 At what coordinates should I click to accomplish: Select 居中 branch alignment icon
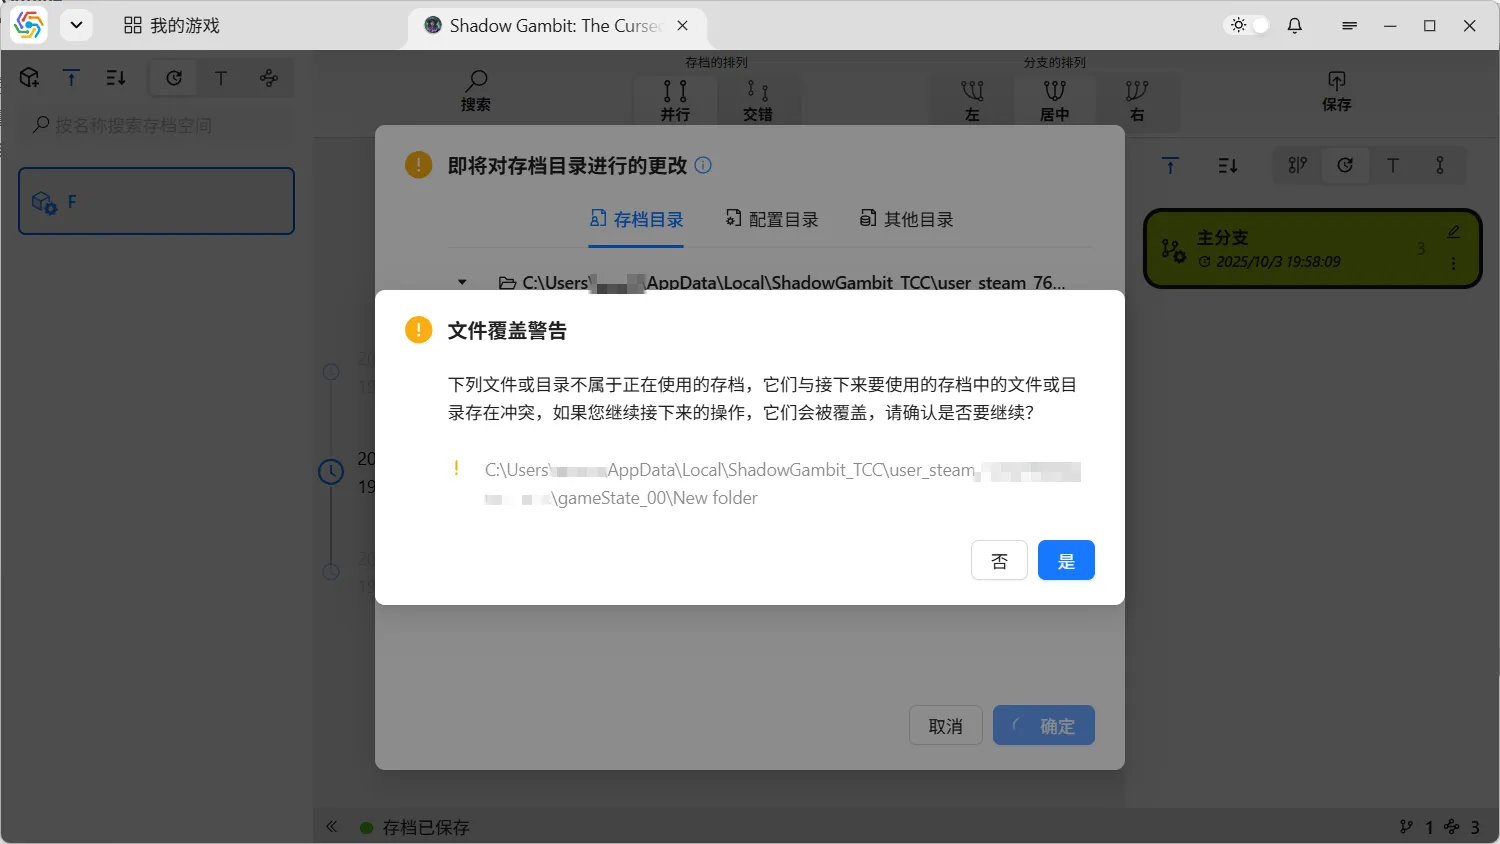[1054, 99]
